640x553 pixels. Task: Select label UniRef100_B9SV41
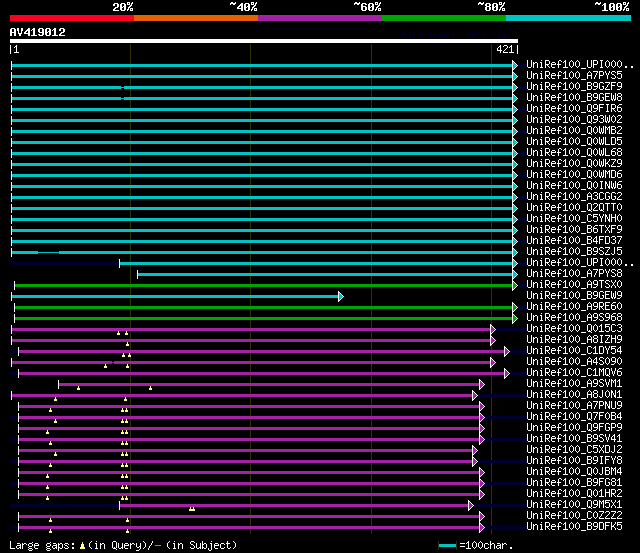pos(574,439)
